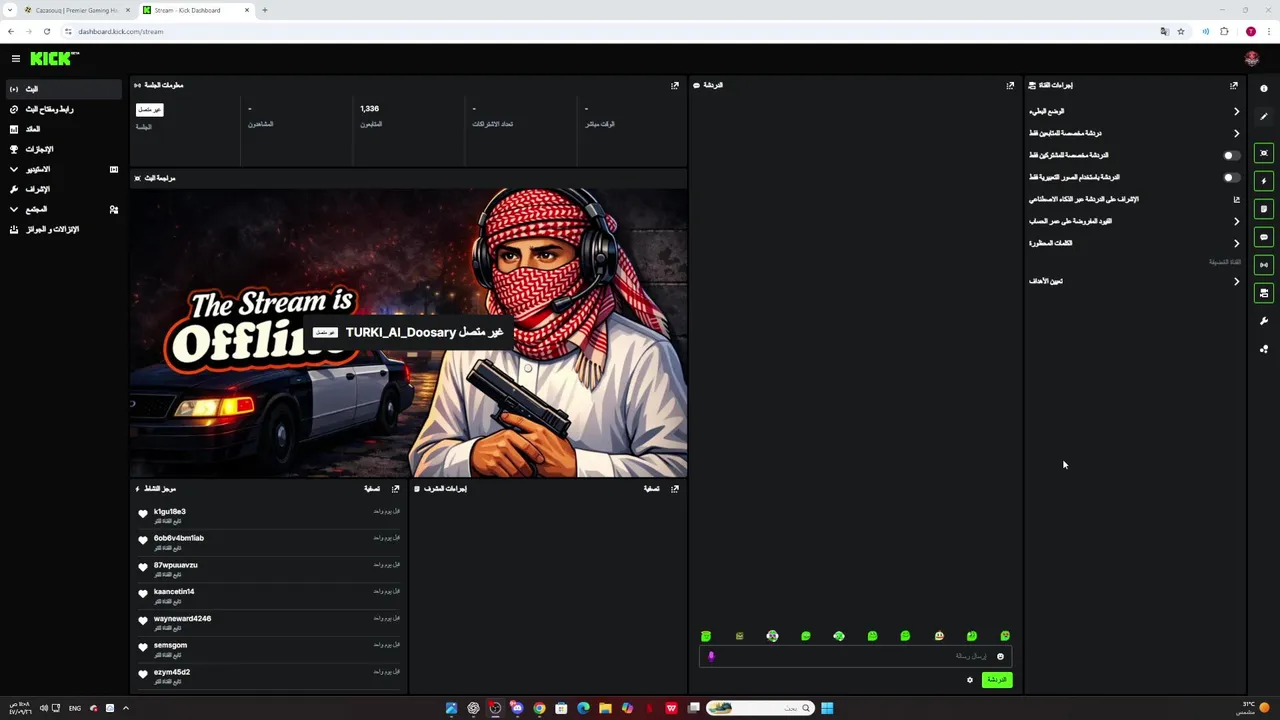The image size is (1280, 720).
Task: Click the address bar URL
Action: point(121,31)
